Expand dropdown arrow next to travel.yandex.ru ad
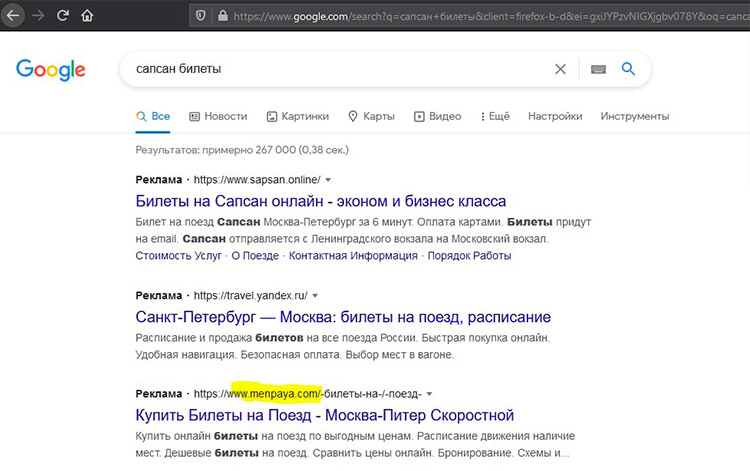750x471 pixels. pos(315,296)
